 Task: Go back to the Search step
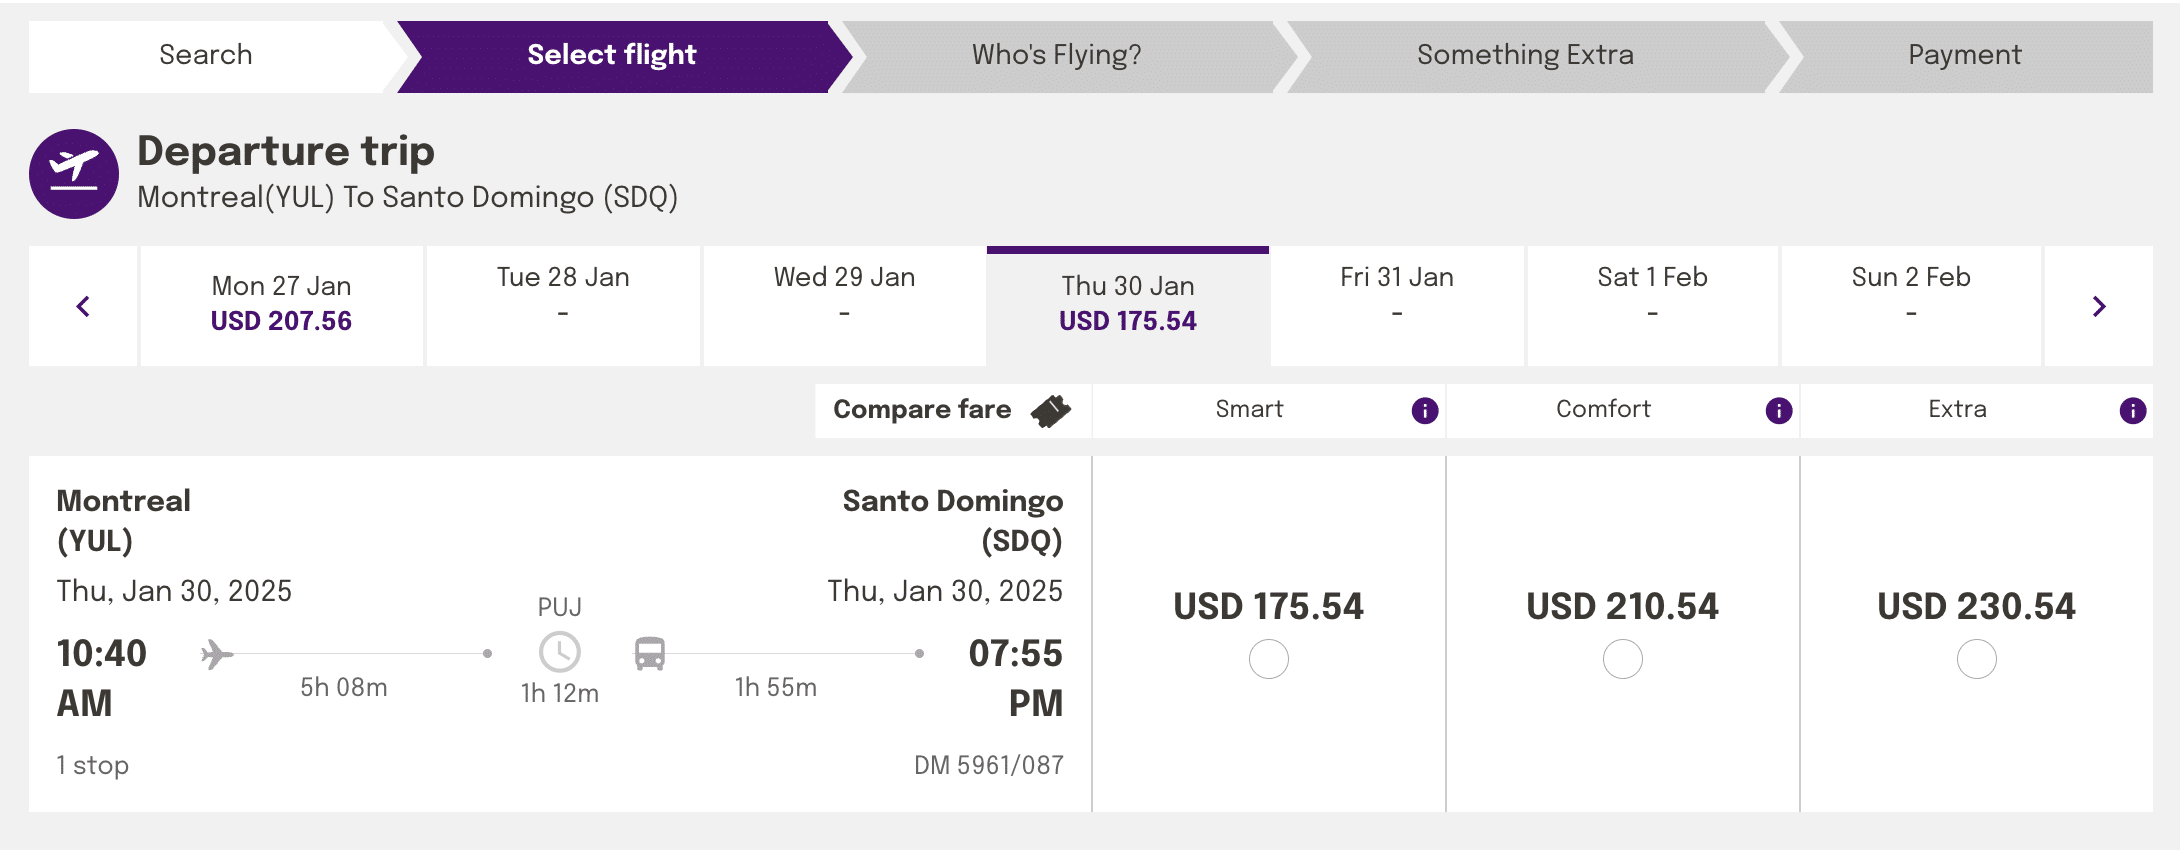pyautogui.click(x=206, y=55)
